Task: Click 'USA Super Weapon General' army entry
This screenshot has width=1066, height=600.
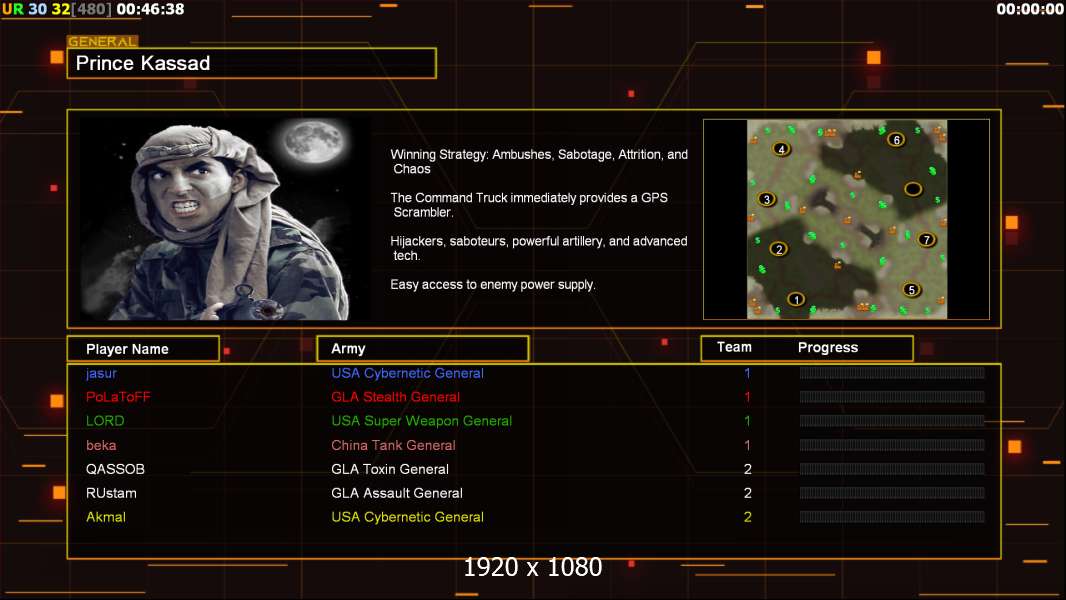Action: (x=422, y=421)
